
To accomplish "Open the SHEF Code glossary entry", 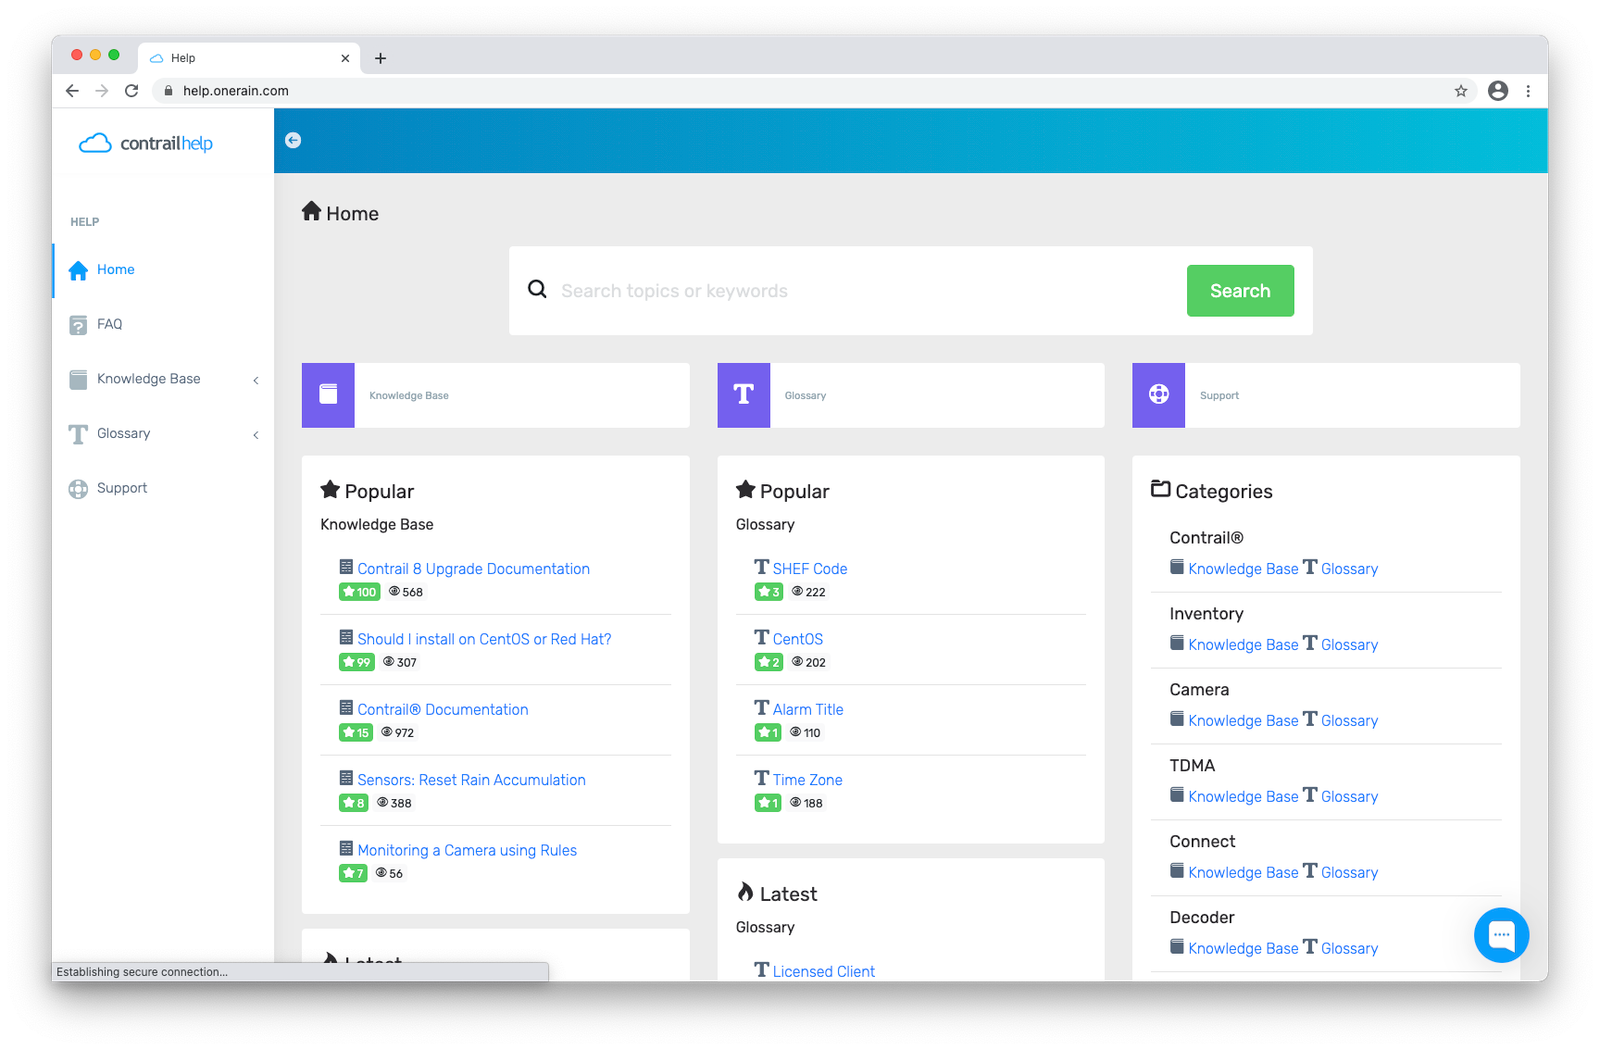I will (x=809, y=569).
